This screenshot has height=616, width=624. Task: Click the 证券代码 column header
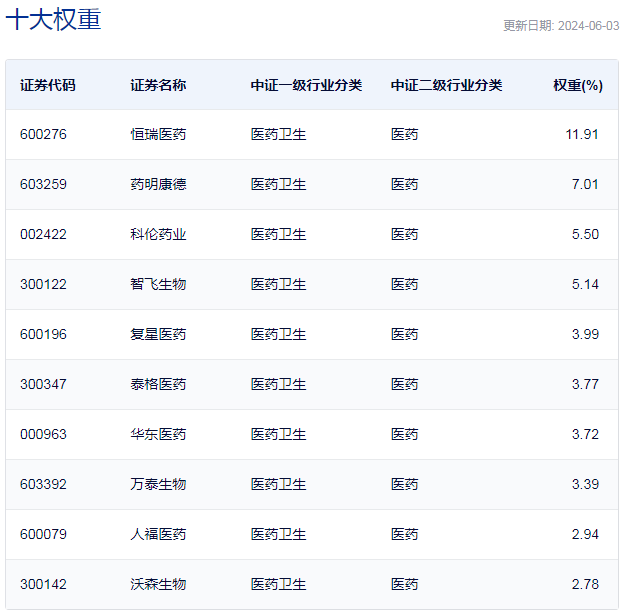(48, 85)
